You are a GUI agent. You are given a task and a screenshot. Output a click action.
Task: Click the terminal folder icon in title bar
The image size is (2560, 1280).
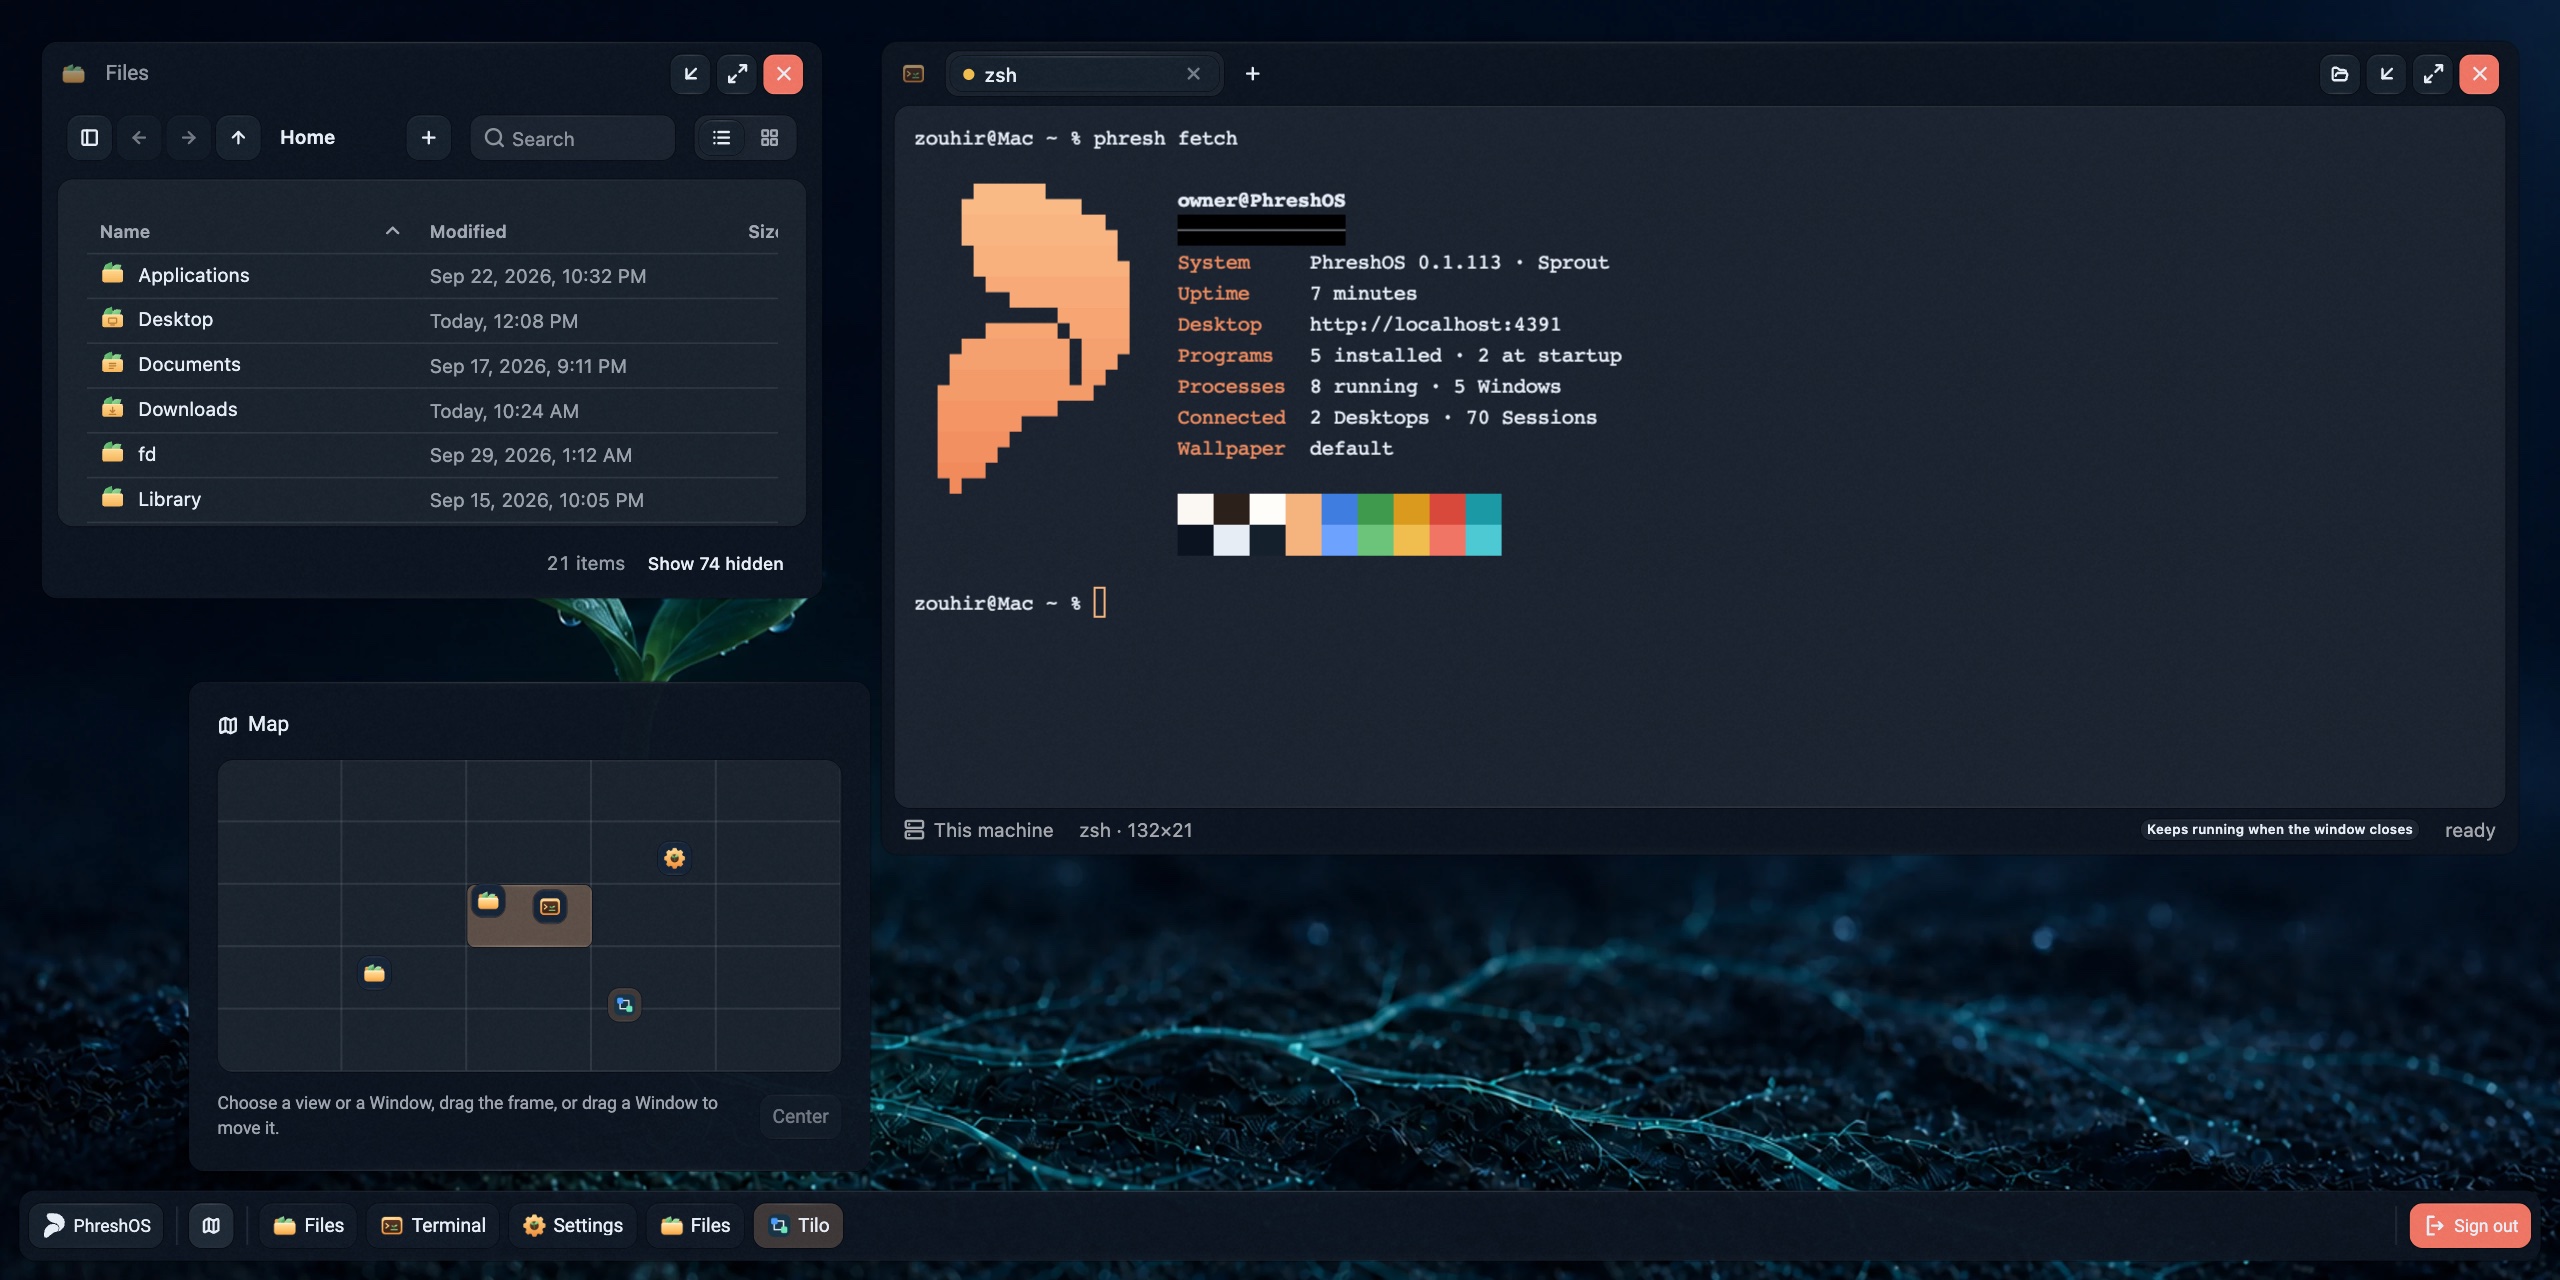pyautogui.click(x=2339, y=74)
